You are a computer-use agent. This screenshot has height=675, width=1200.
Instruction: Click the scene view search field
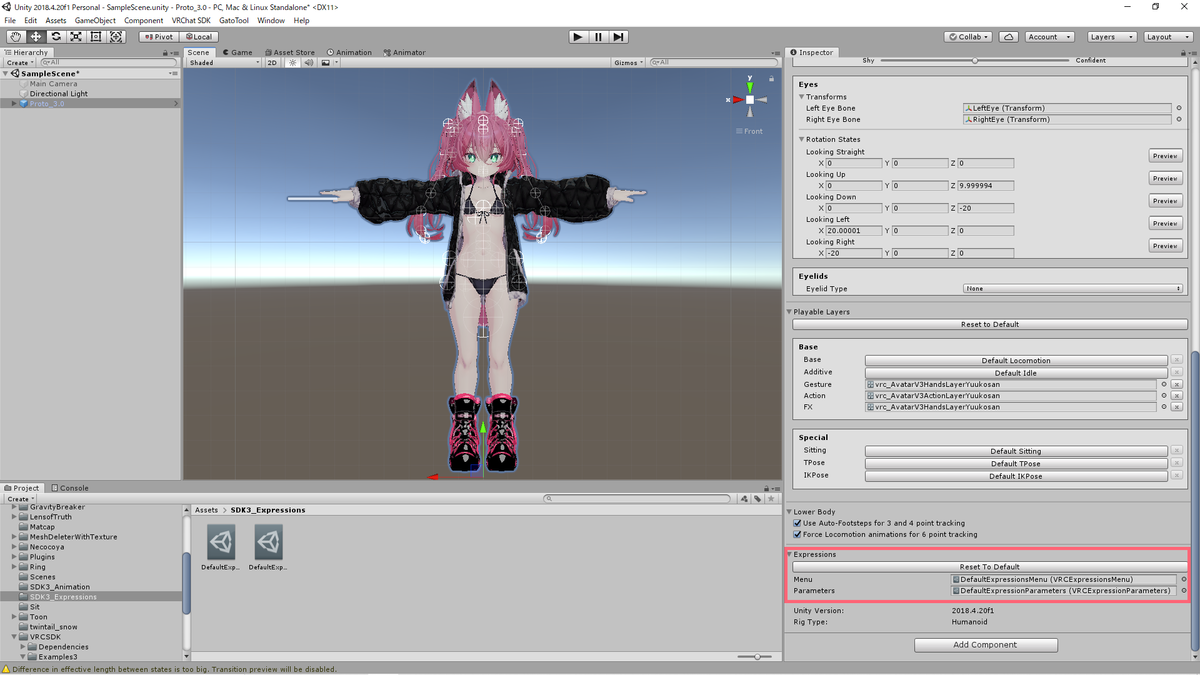point(713,62)
